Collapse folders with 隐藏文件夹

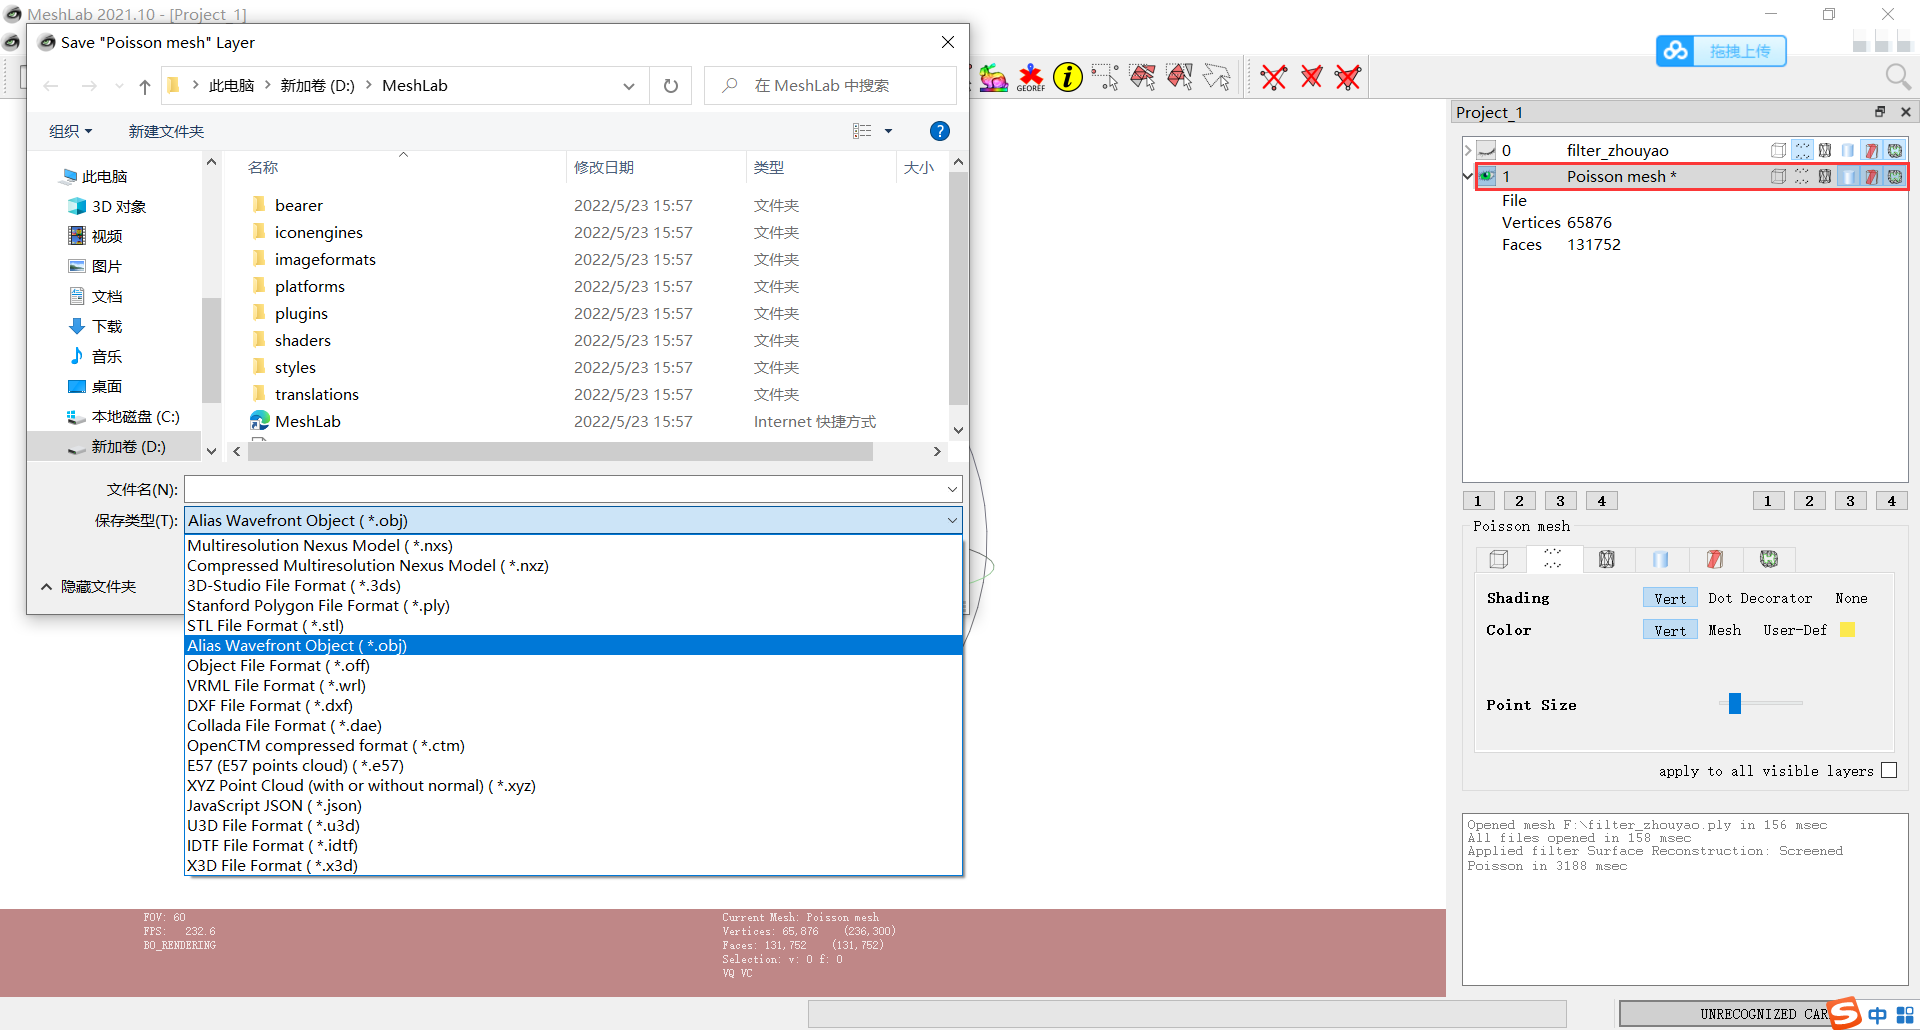tap(88, 586)
